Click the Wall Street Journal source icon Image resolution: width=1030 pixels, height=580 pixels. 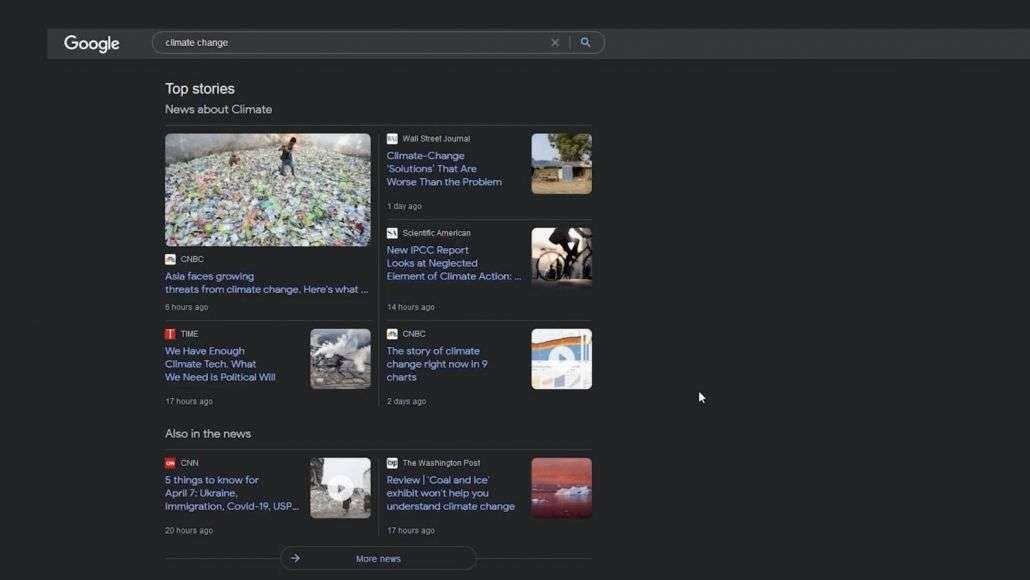(392, 139)
